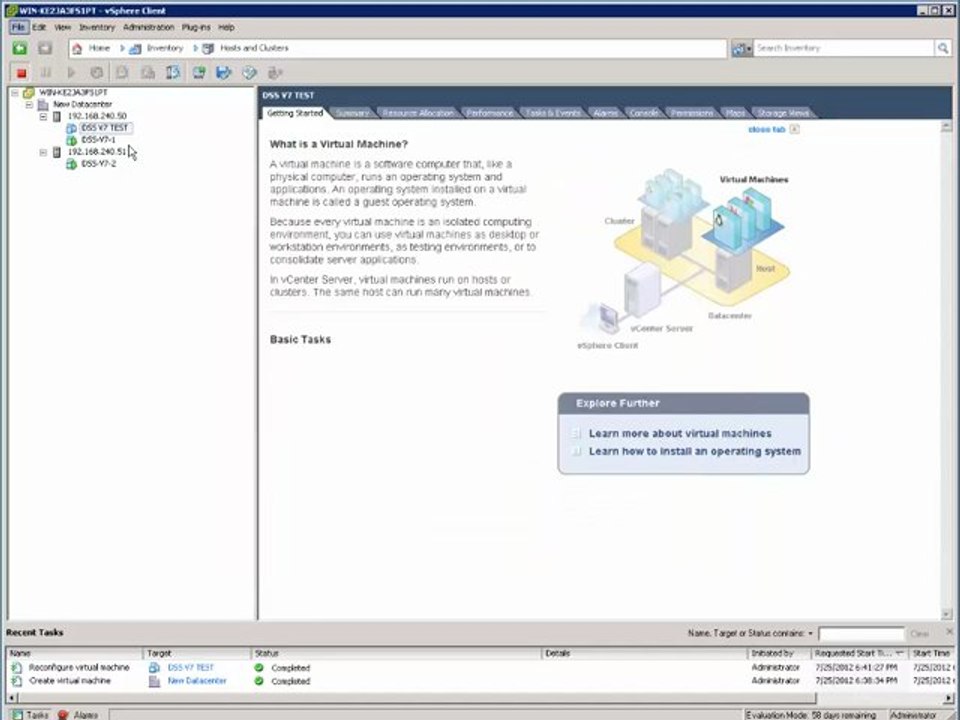Image resolution: width=960 pixels, height=720 pixels.
Task: Click the host icon for 192.168.240.51
Action: pos(57,152)
